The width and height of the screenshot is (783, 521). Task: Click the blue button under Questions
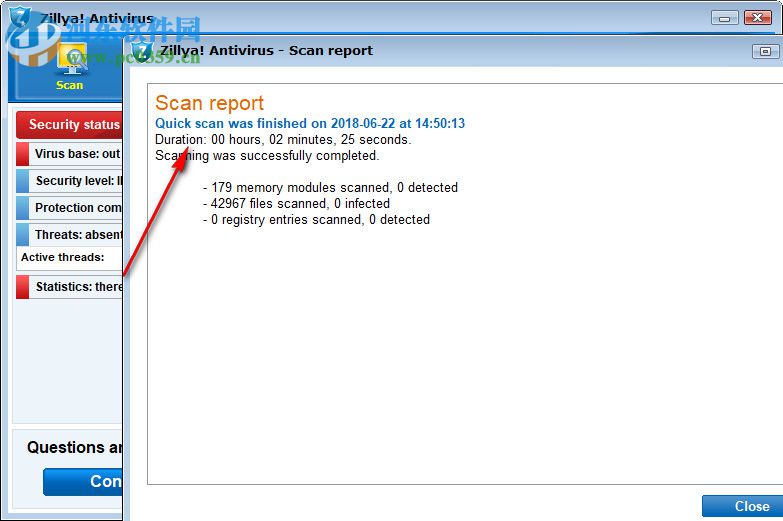(83, 482)
